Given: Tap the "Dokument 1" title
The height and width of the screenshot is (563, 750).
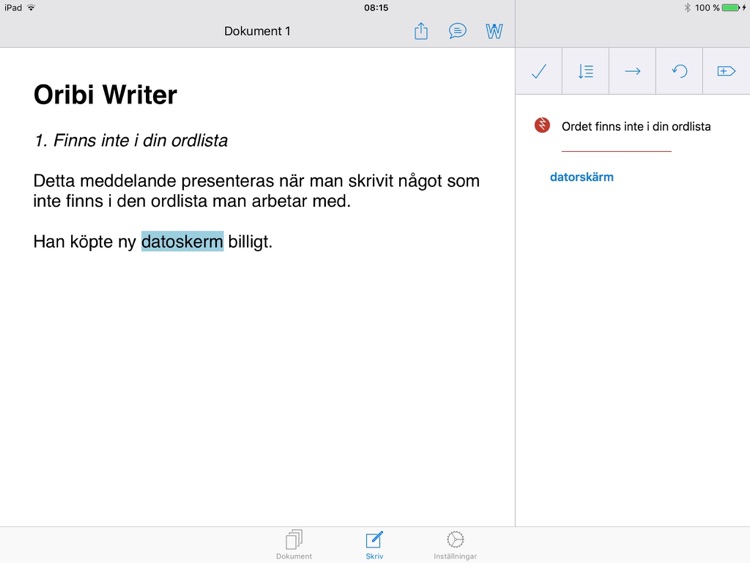Looking at the screenshot, I should (x=257, y=31).
